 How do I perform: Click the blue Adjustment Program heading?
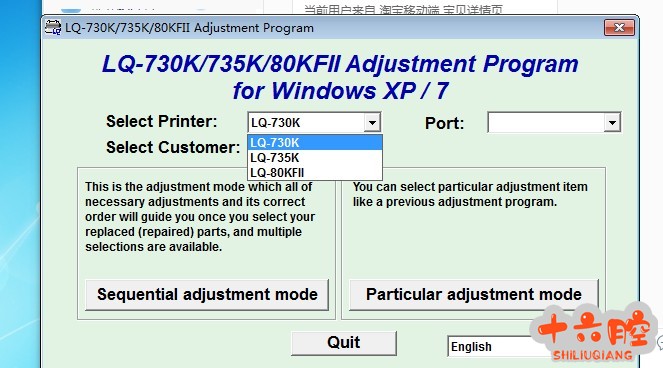(x=340, y=77)
